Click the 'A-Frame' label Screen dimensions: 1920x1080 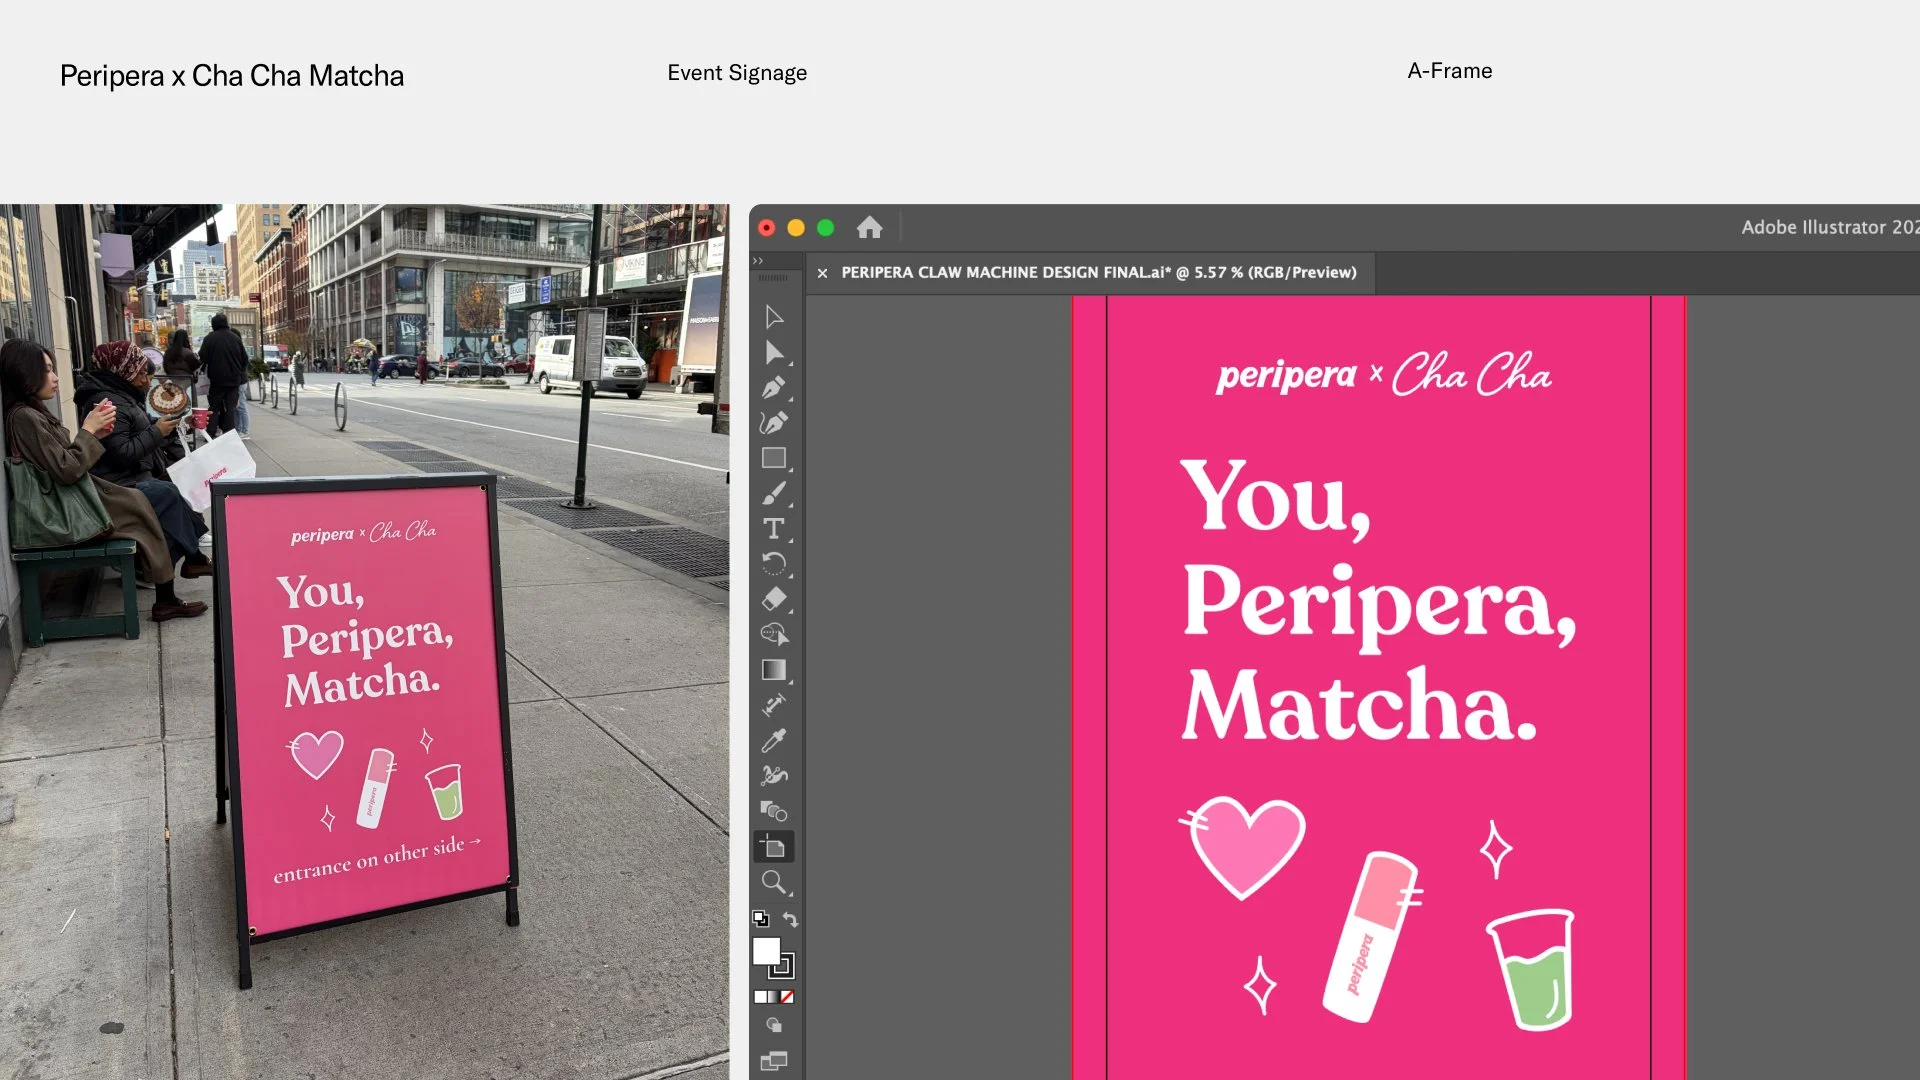[x=1450, y=71]
